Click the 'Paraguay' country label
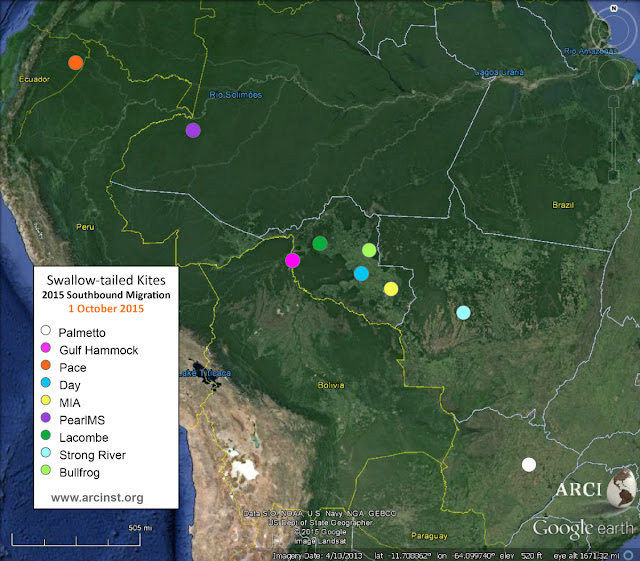The image size is (640, 561). (429, 536)
